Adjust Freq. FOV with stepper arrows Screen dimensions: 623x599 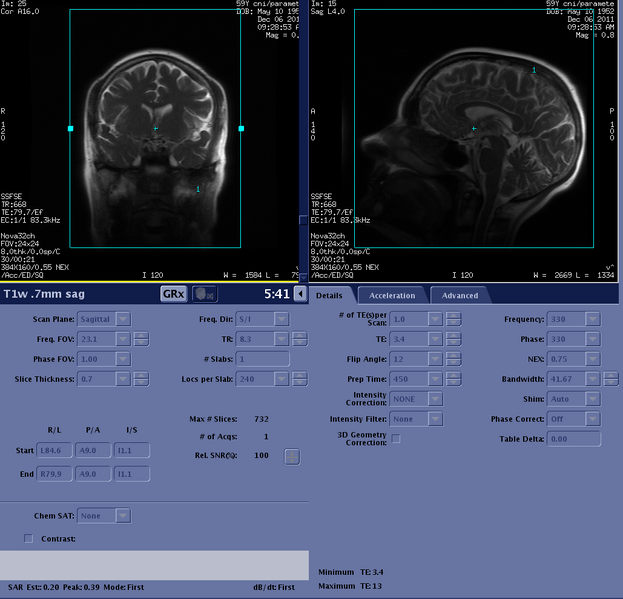pyautogui.click(x=141, y=339)
